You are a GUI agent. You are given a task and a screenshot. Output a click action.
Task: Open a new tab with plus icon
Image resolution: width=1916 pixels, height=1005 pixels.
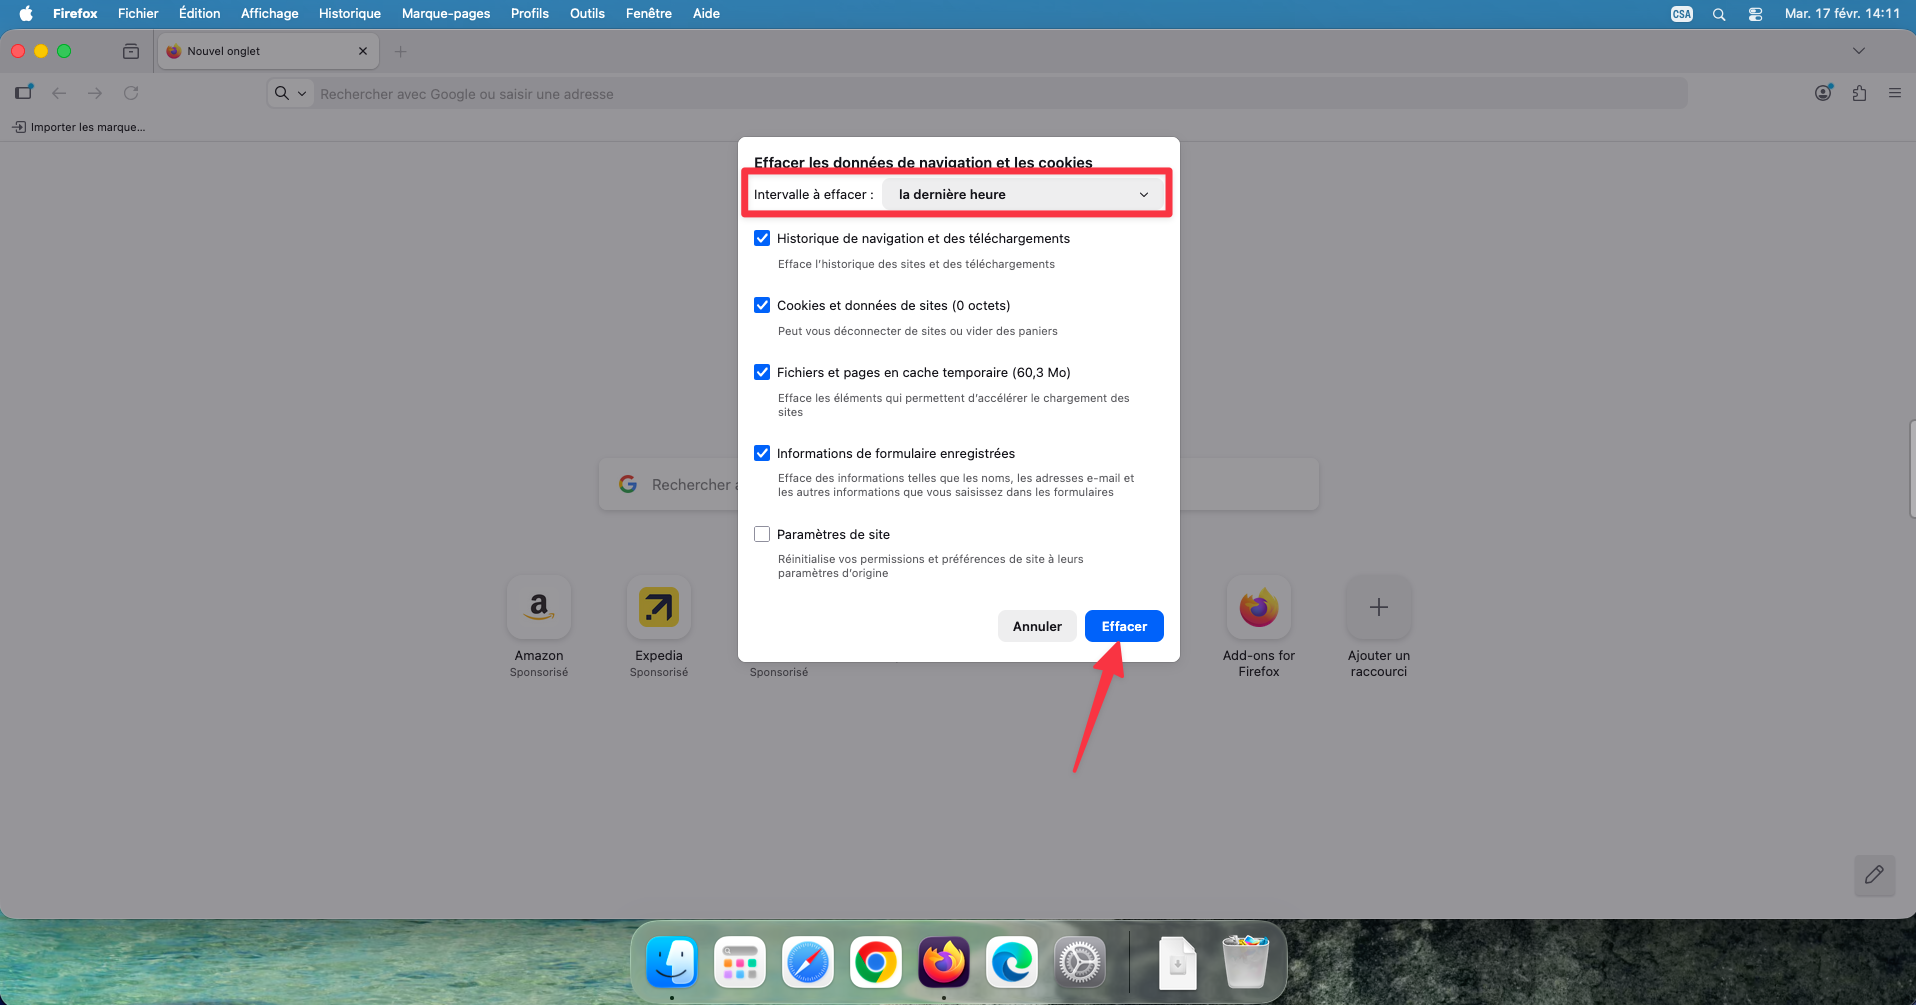[x=401, y=51]
